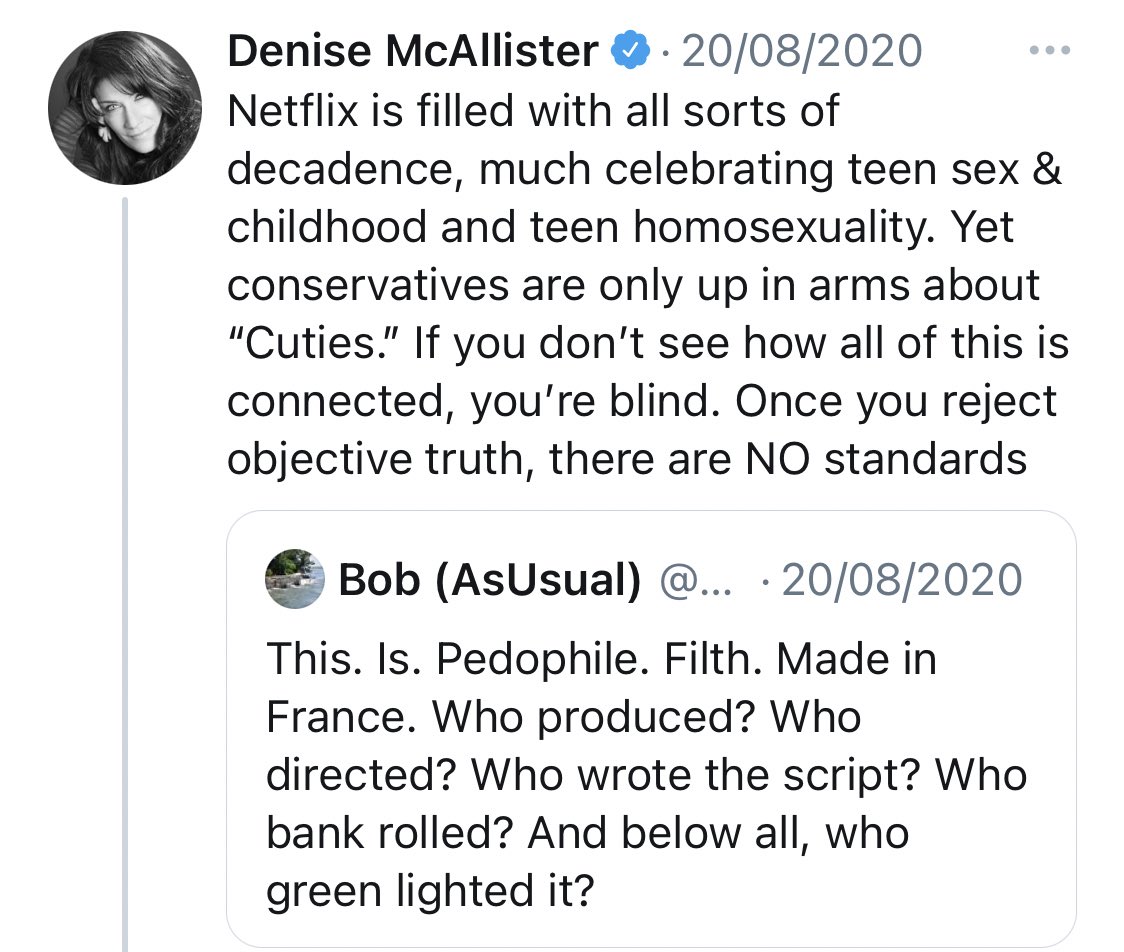This screenshot has width=1124, height=952.
Task: Click the quoted tweet's 20/08/2020 date
Action: click(x=902, y=580)
